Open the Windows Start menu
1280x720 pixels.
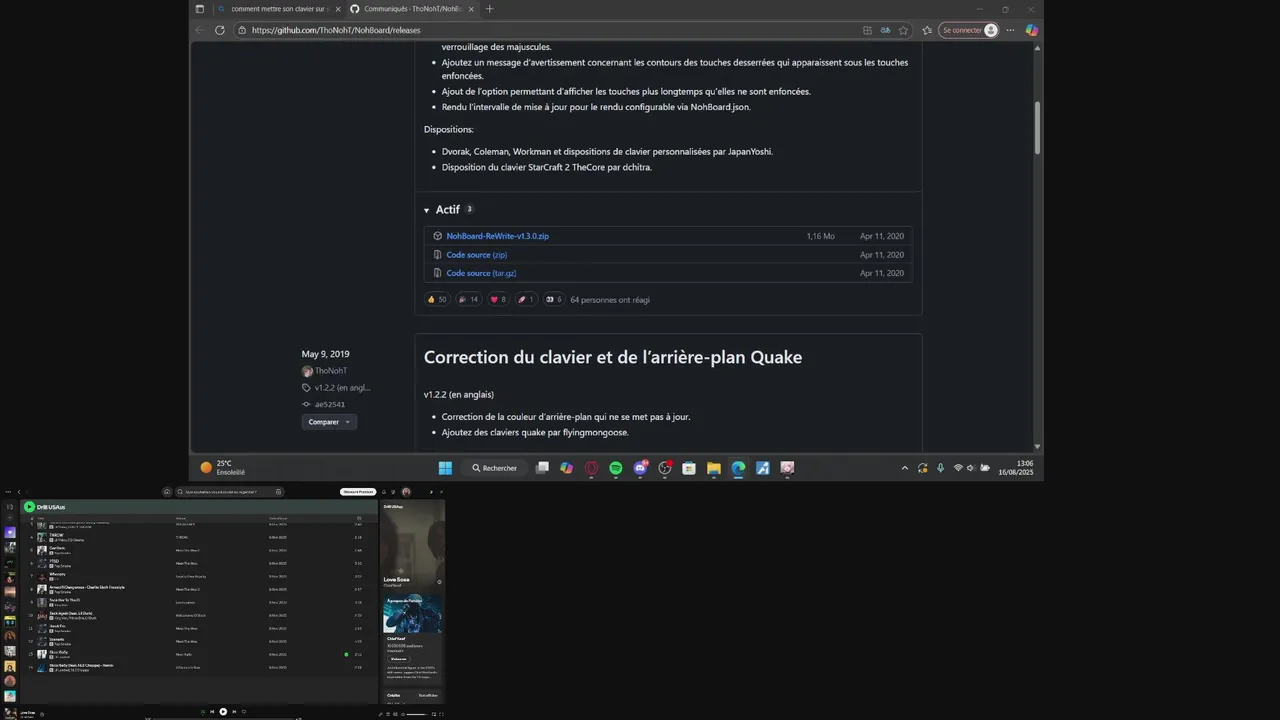445,468
